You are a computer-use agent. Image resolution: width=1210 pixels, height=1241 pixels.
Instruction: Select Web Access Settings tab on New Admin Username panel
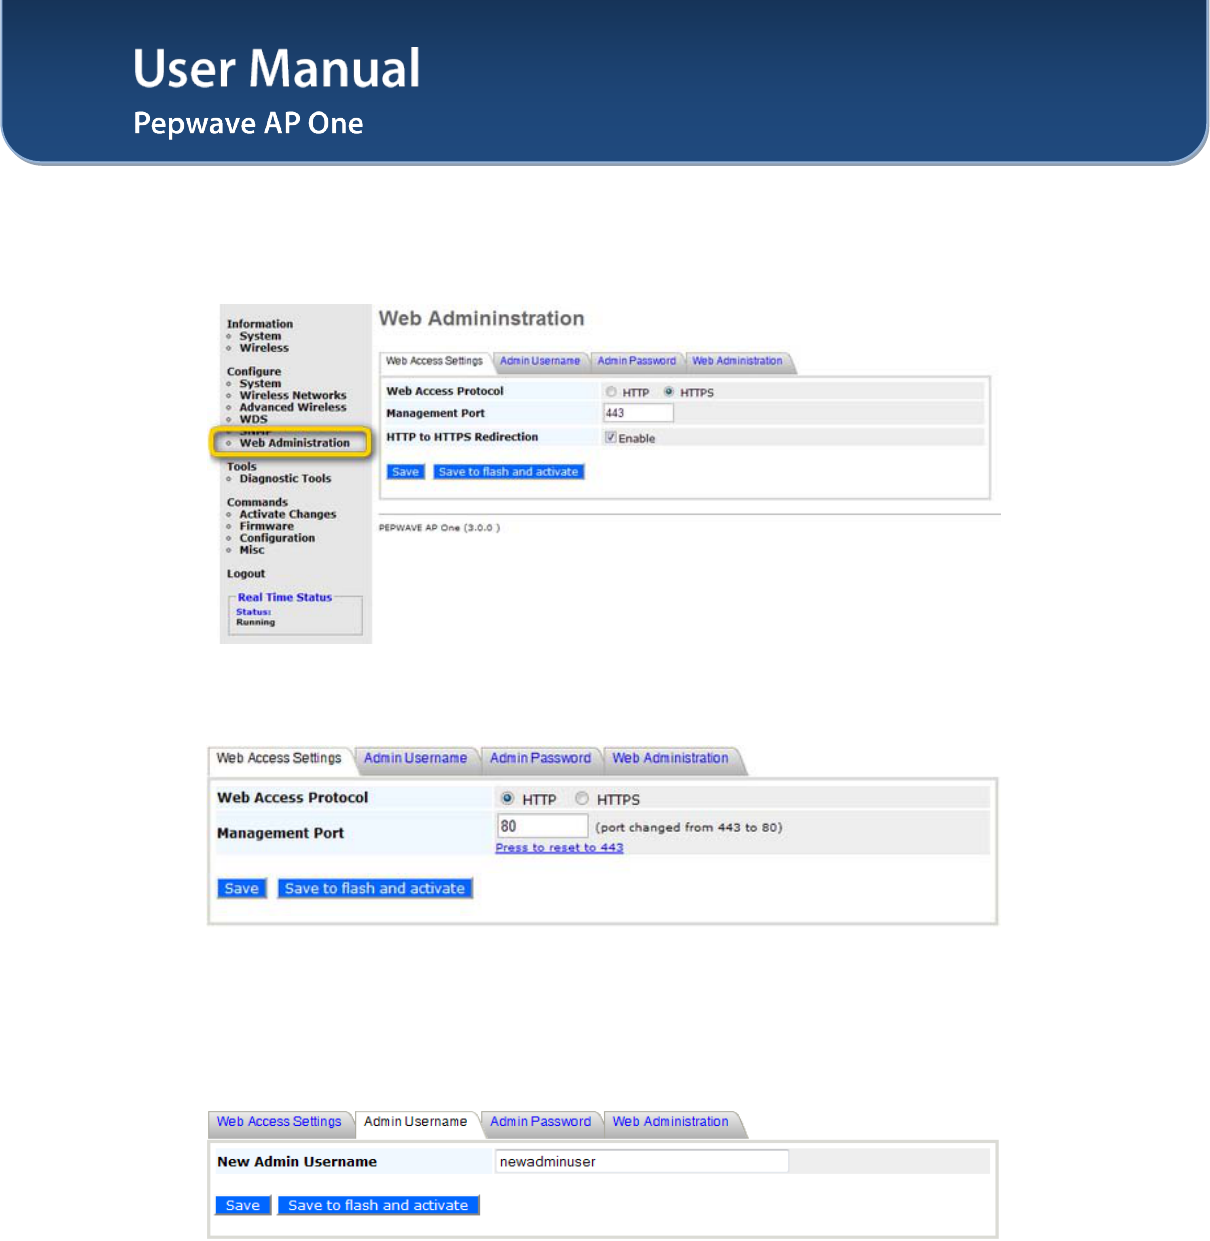(279, 1122)
